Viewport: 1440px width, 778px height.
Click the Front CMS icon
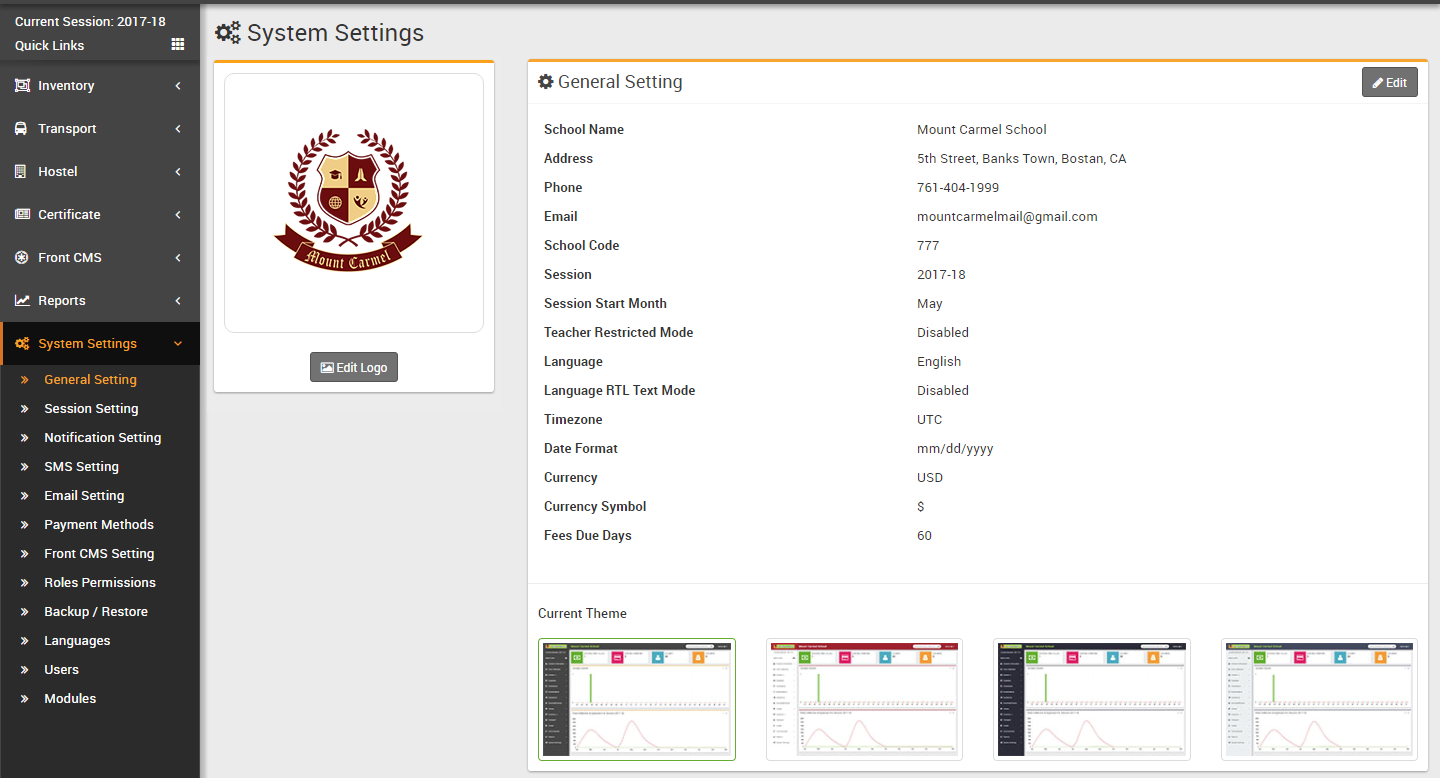22,258
